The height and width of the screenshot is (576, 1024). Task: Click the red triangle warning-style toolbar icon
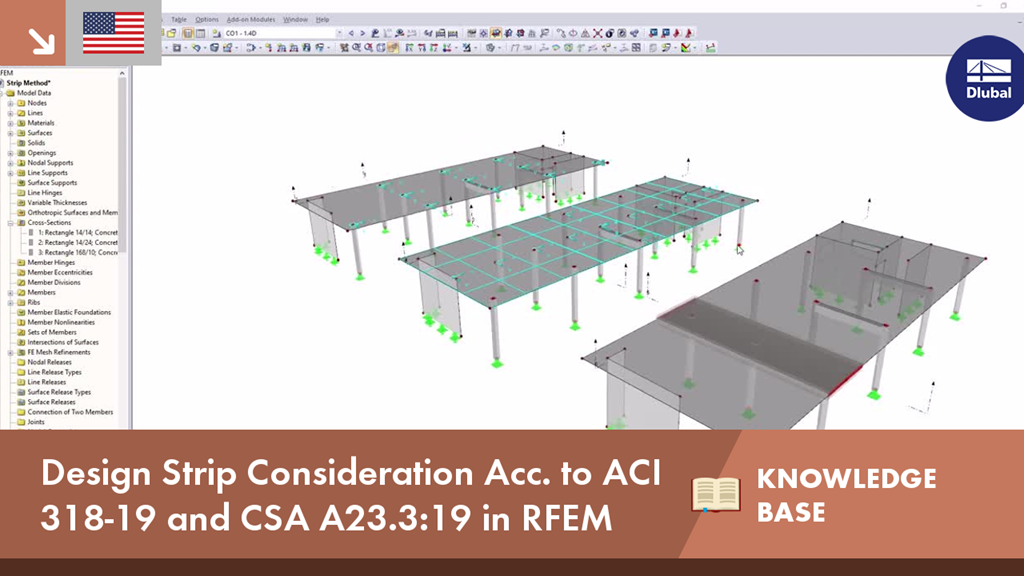(585, 33)
